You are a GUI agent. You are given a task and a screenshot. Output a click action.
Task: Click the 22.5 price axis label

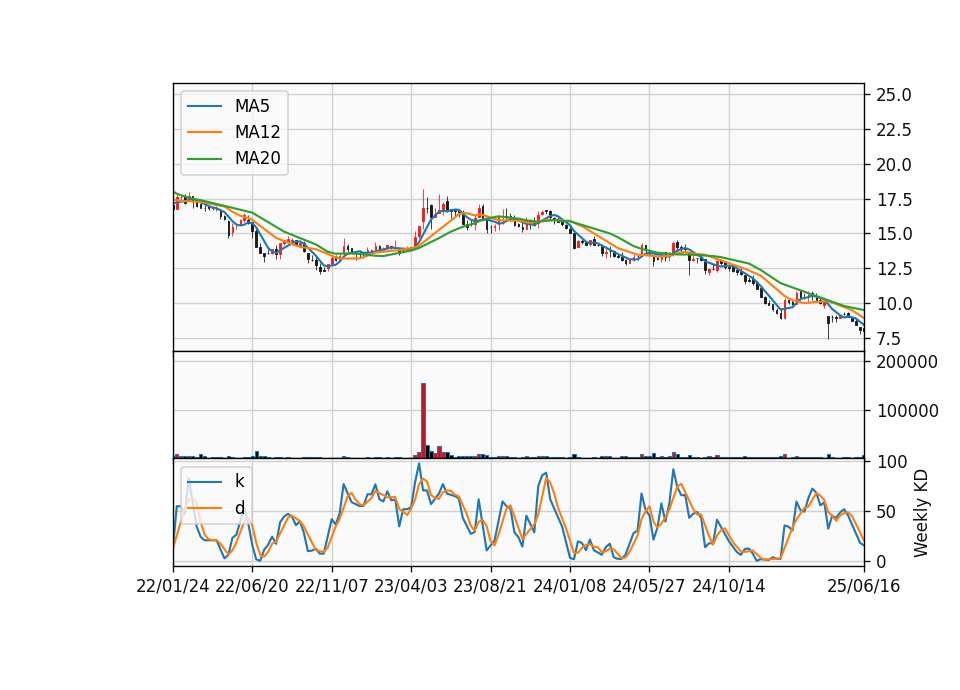(x=894, y=130)
